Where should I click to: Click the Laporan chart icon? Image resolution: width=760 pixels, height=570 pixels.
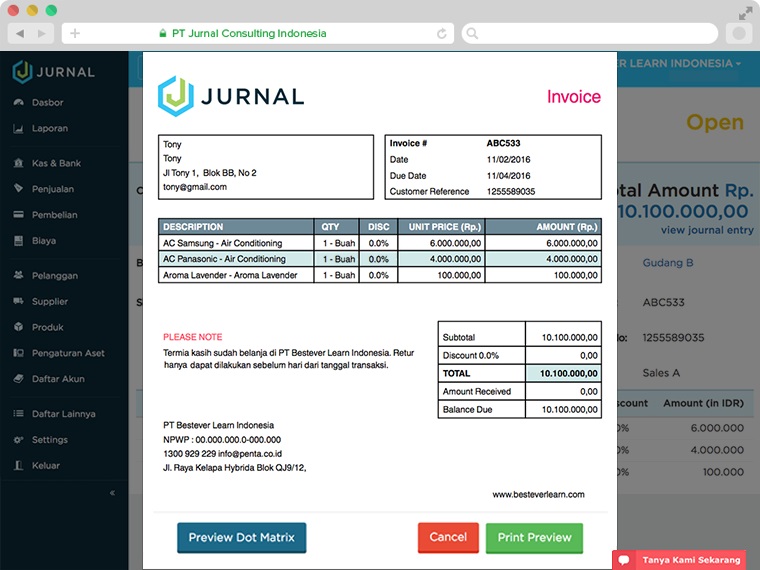click(x=19, y=128)
